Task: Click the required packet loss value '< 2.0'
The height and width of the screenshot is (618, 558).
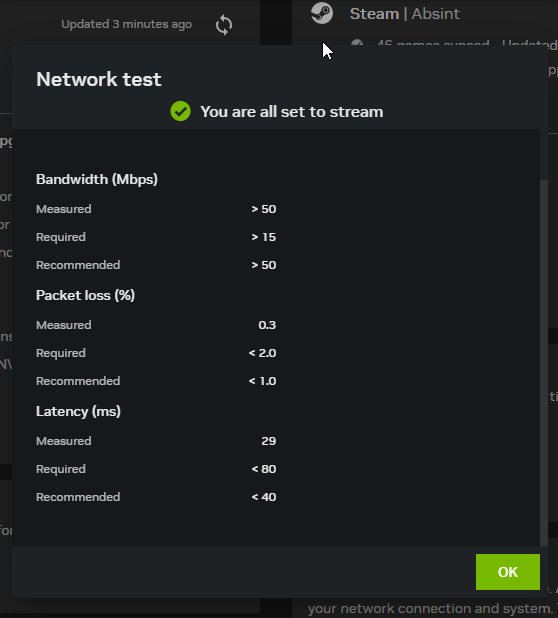Action: [x=262, y=353]
